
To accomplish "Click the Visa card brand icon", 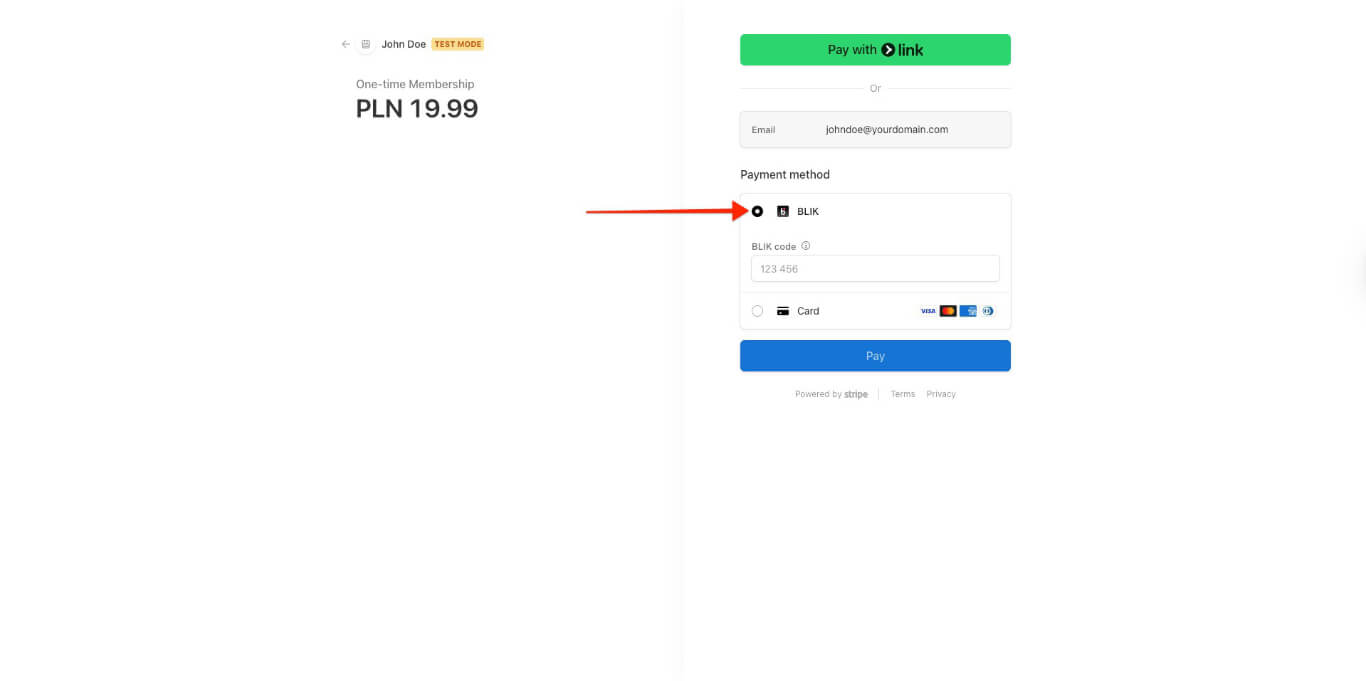I will click(x=928, y=311).
